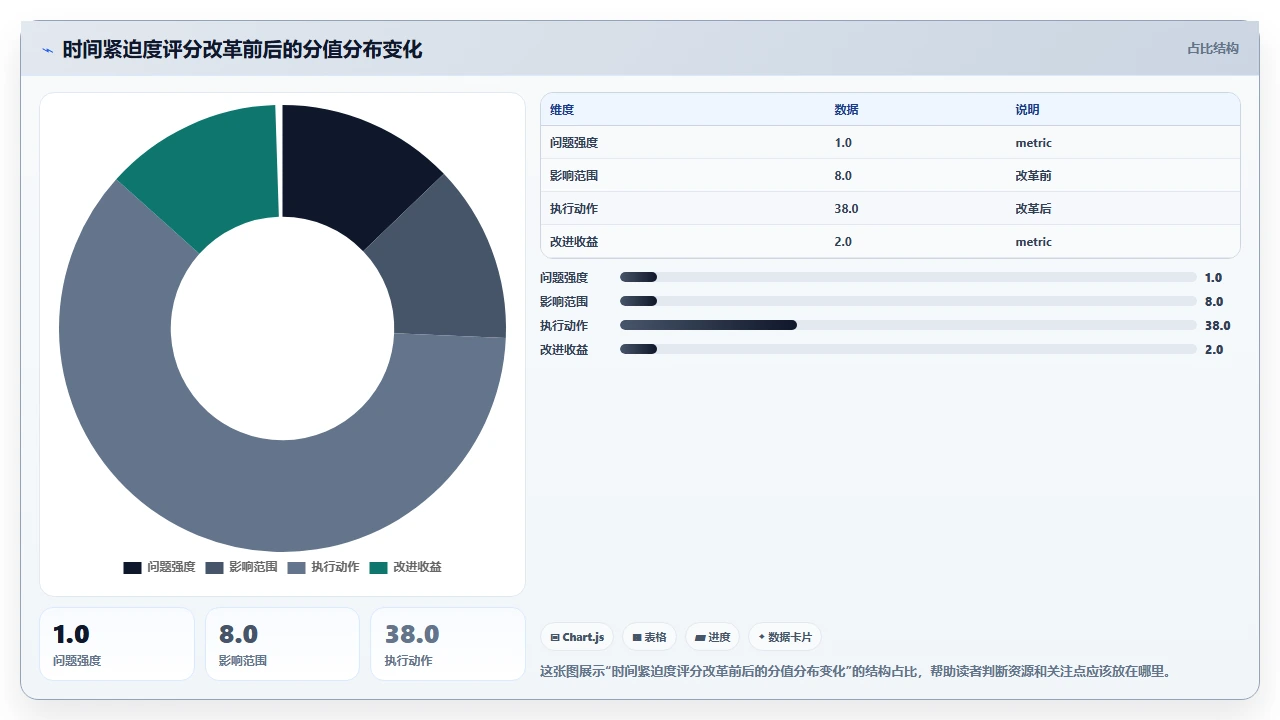Select the slate donut slice on right
1280x720 pixels.
(x=445, y=265)
